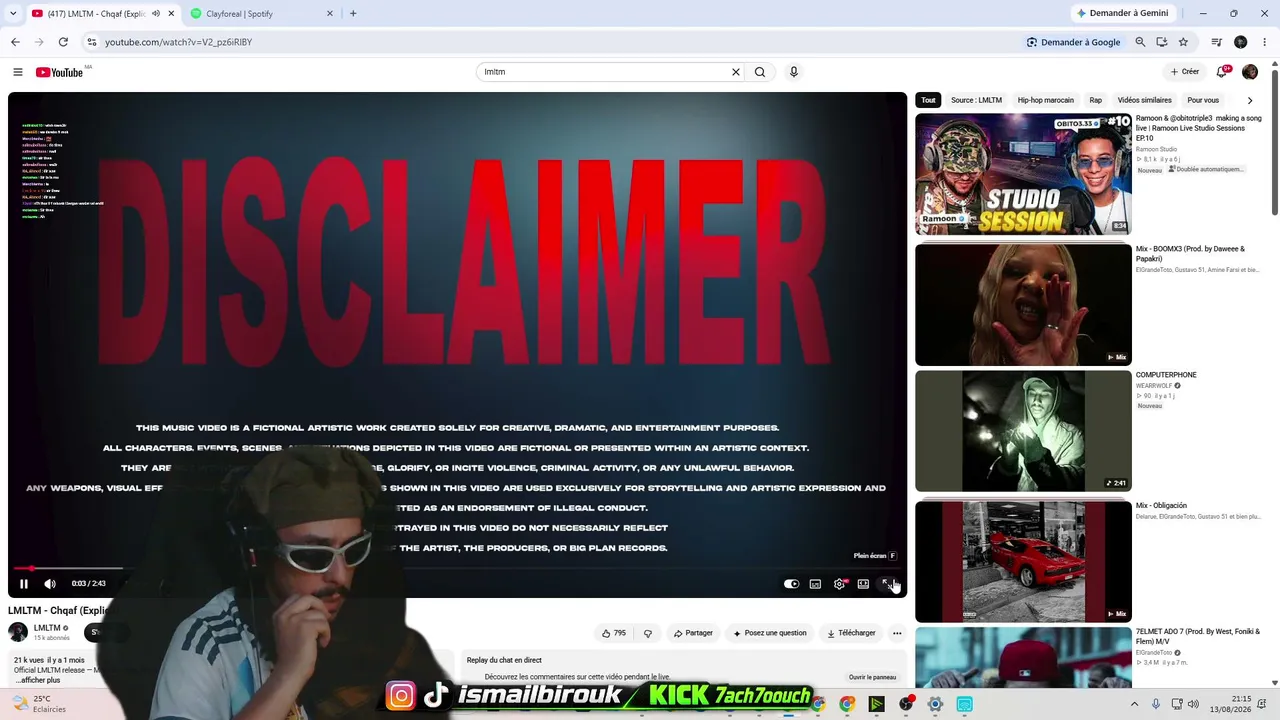
Task: Run the YouTube search with the magnifier
Action: point(760,72)
